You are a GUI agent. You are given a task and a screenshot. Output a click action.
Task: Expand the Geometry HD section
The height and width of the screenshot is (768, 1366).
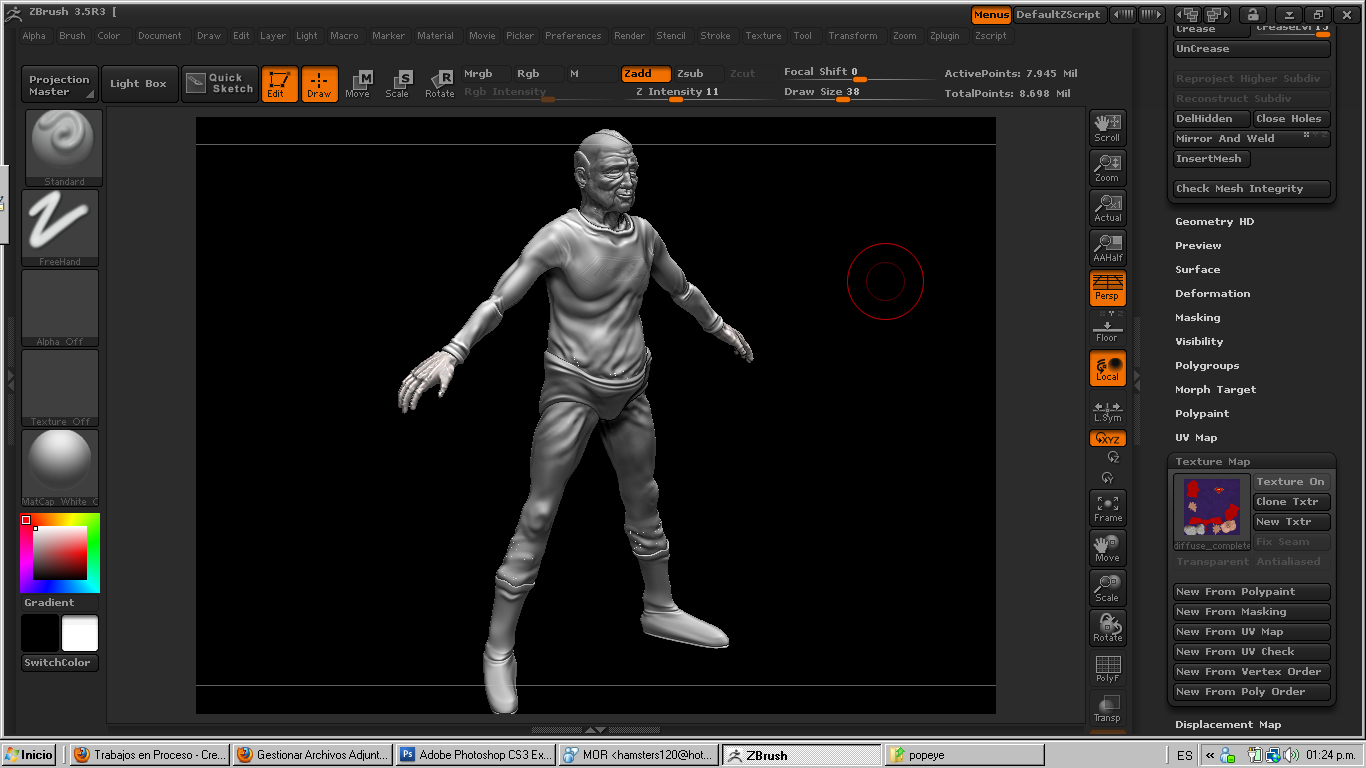(1214, 222)
